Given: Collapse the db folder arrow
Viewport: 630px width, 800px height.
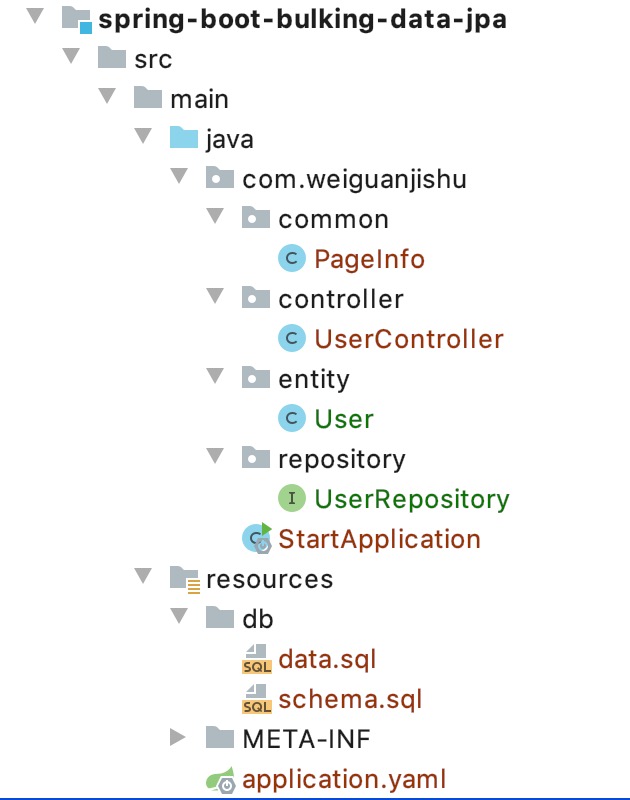Looking at the screenshot, I should [179, 616].
